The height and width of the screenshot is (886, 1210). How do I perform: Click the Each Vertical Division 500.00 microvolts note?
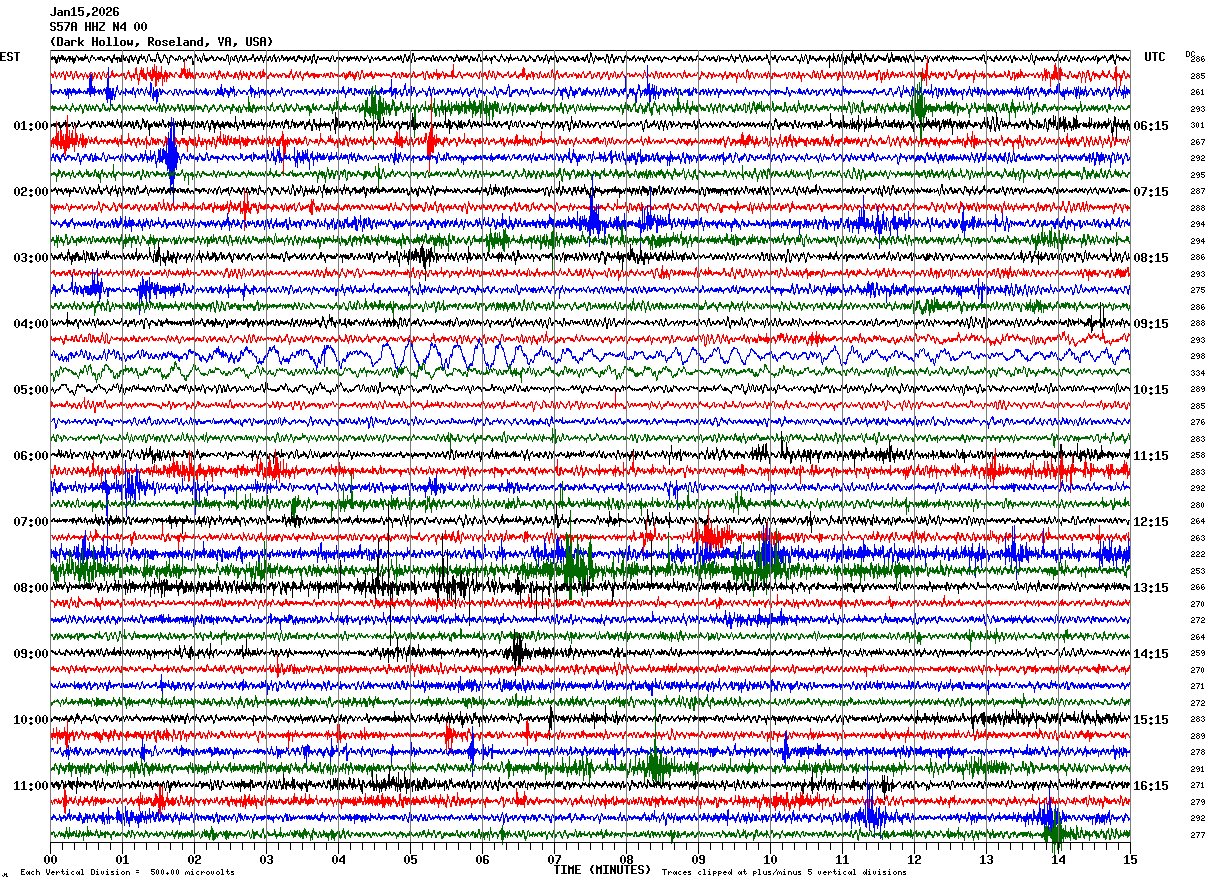(x=127, y=872)
